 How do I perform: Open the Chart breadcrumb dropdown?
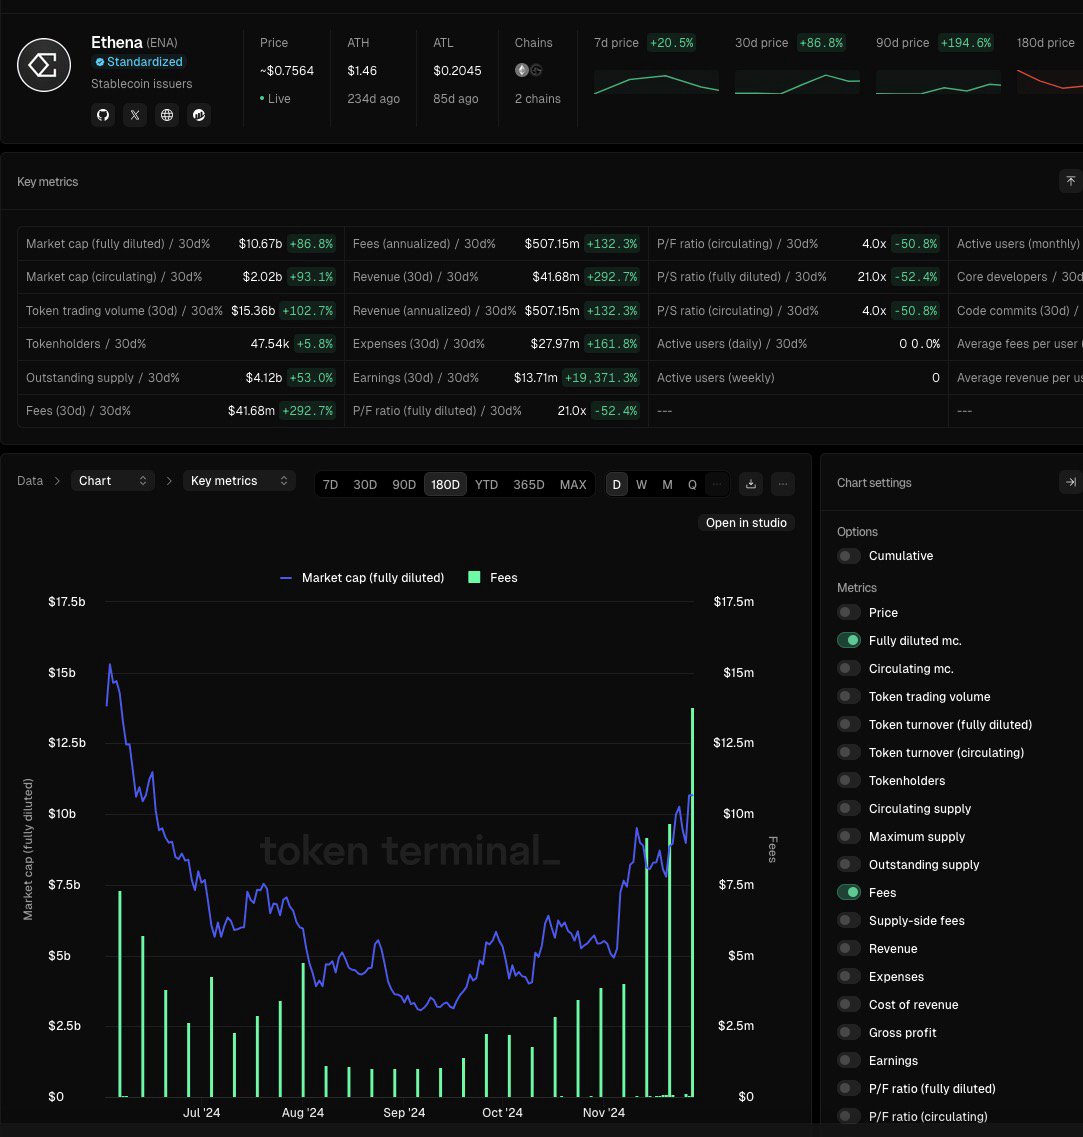[x=112, y=481]
